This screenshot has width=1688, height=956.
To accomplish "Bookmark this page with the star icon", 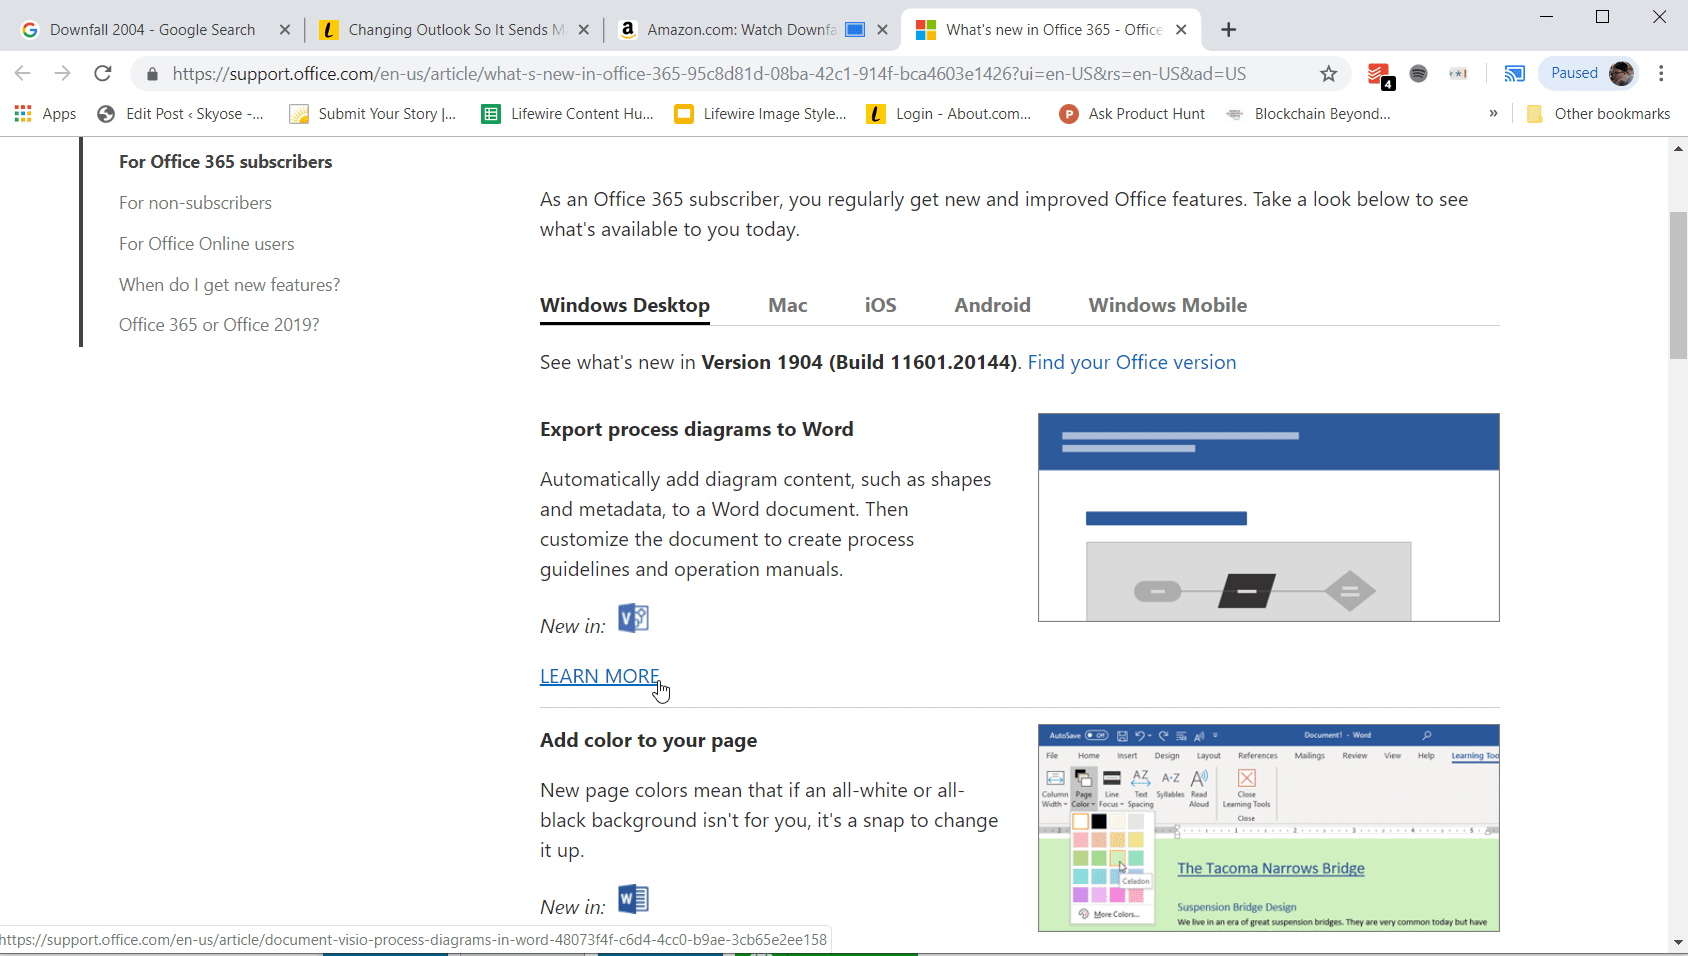I will (x=1328, y=73).
